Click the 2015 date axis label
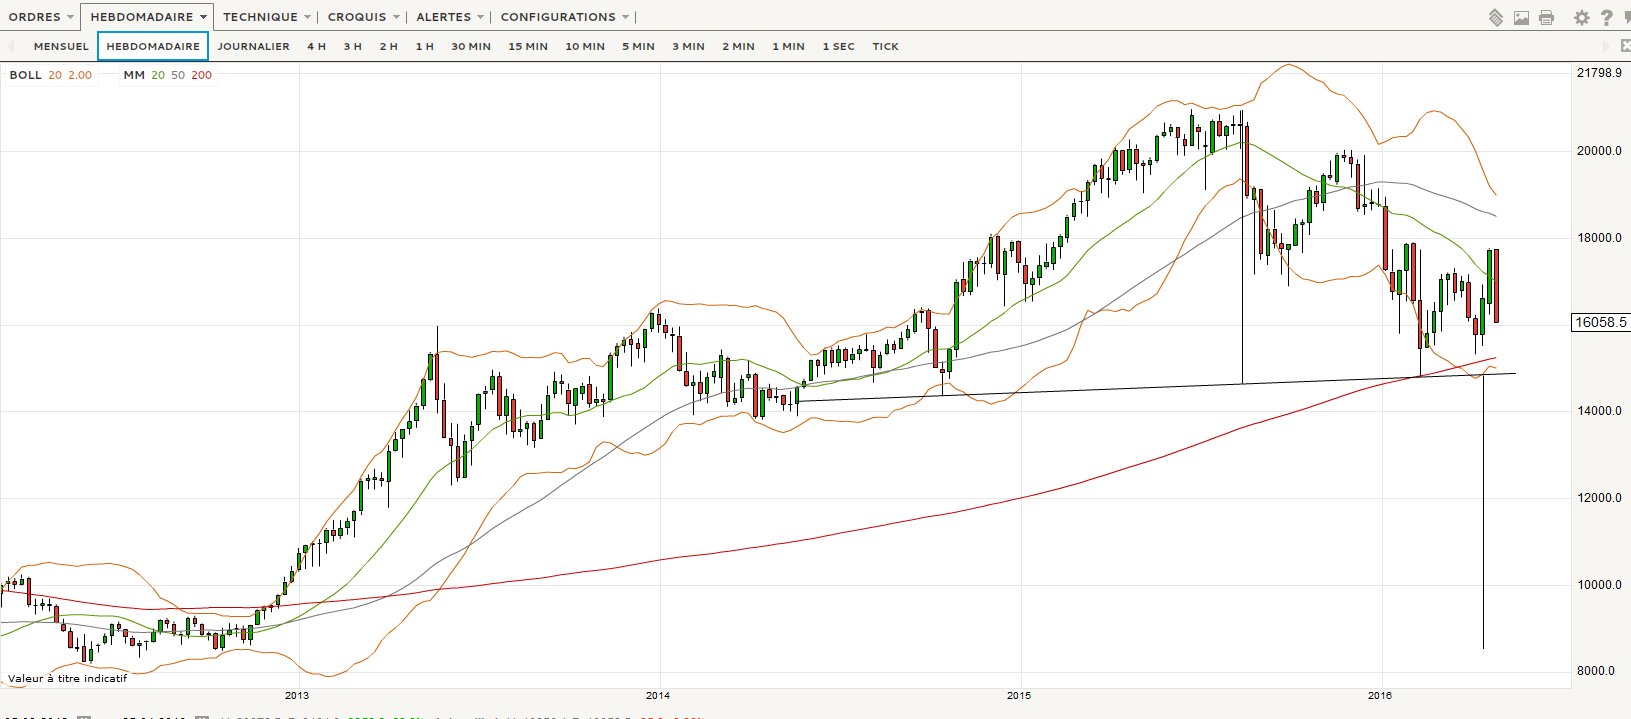The height and width of the screenshot is (719, 1631). [1019, 695]
